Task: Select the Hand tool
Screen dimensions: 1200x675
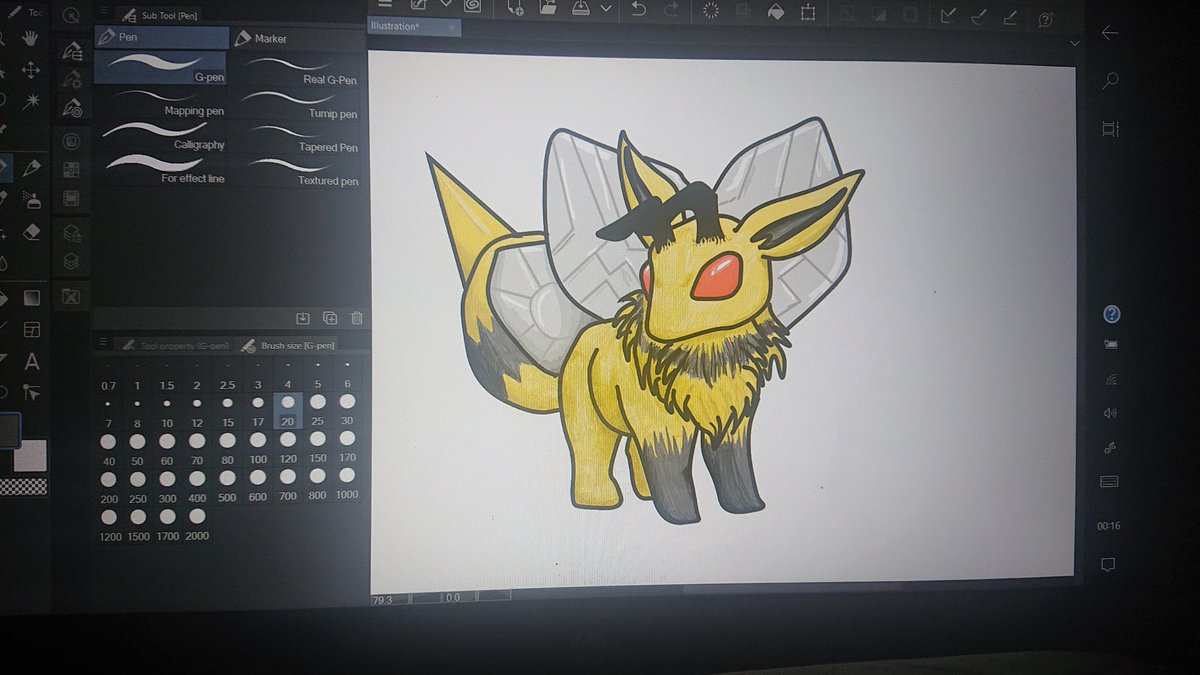Action: tap(30, 39)
